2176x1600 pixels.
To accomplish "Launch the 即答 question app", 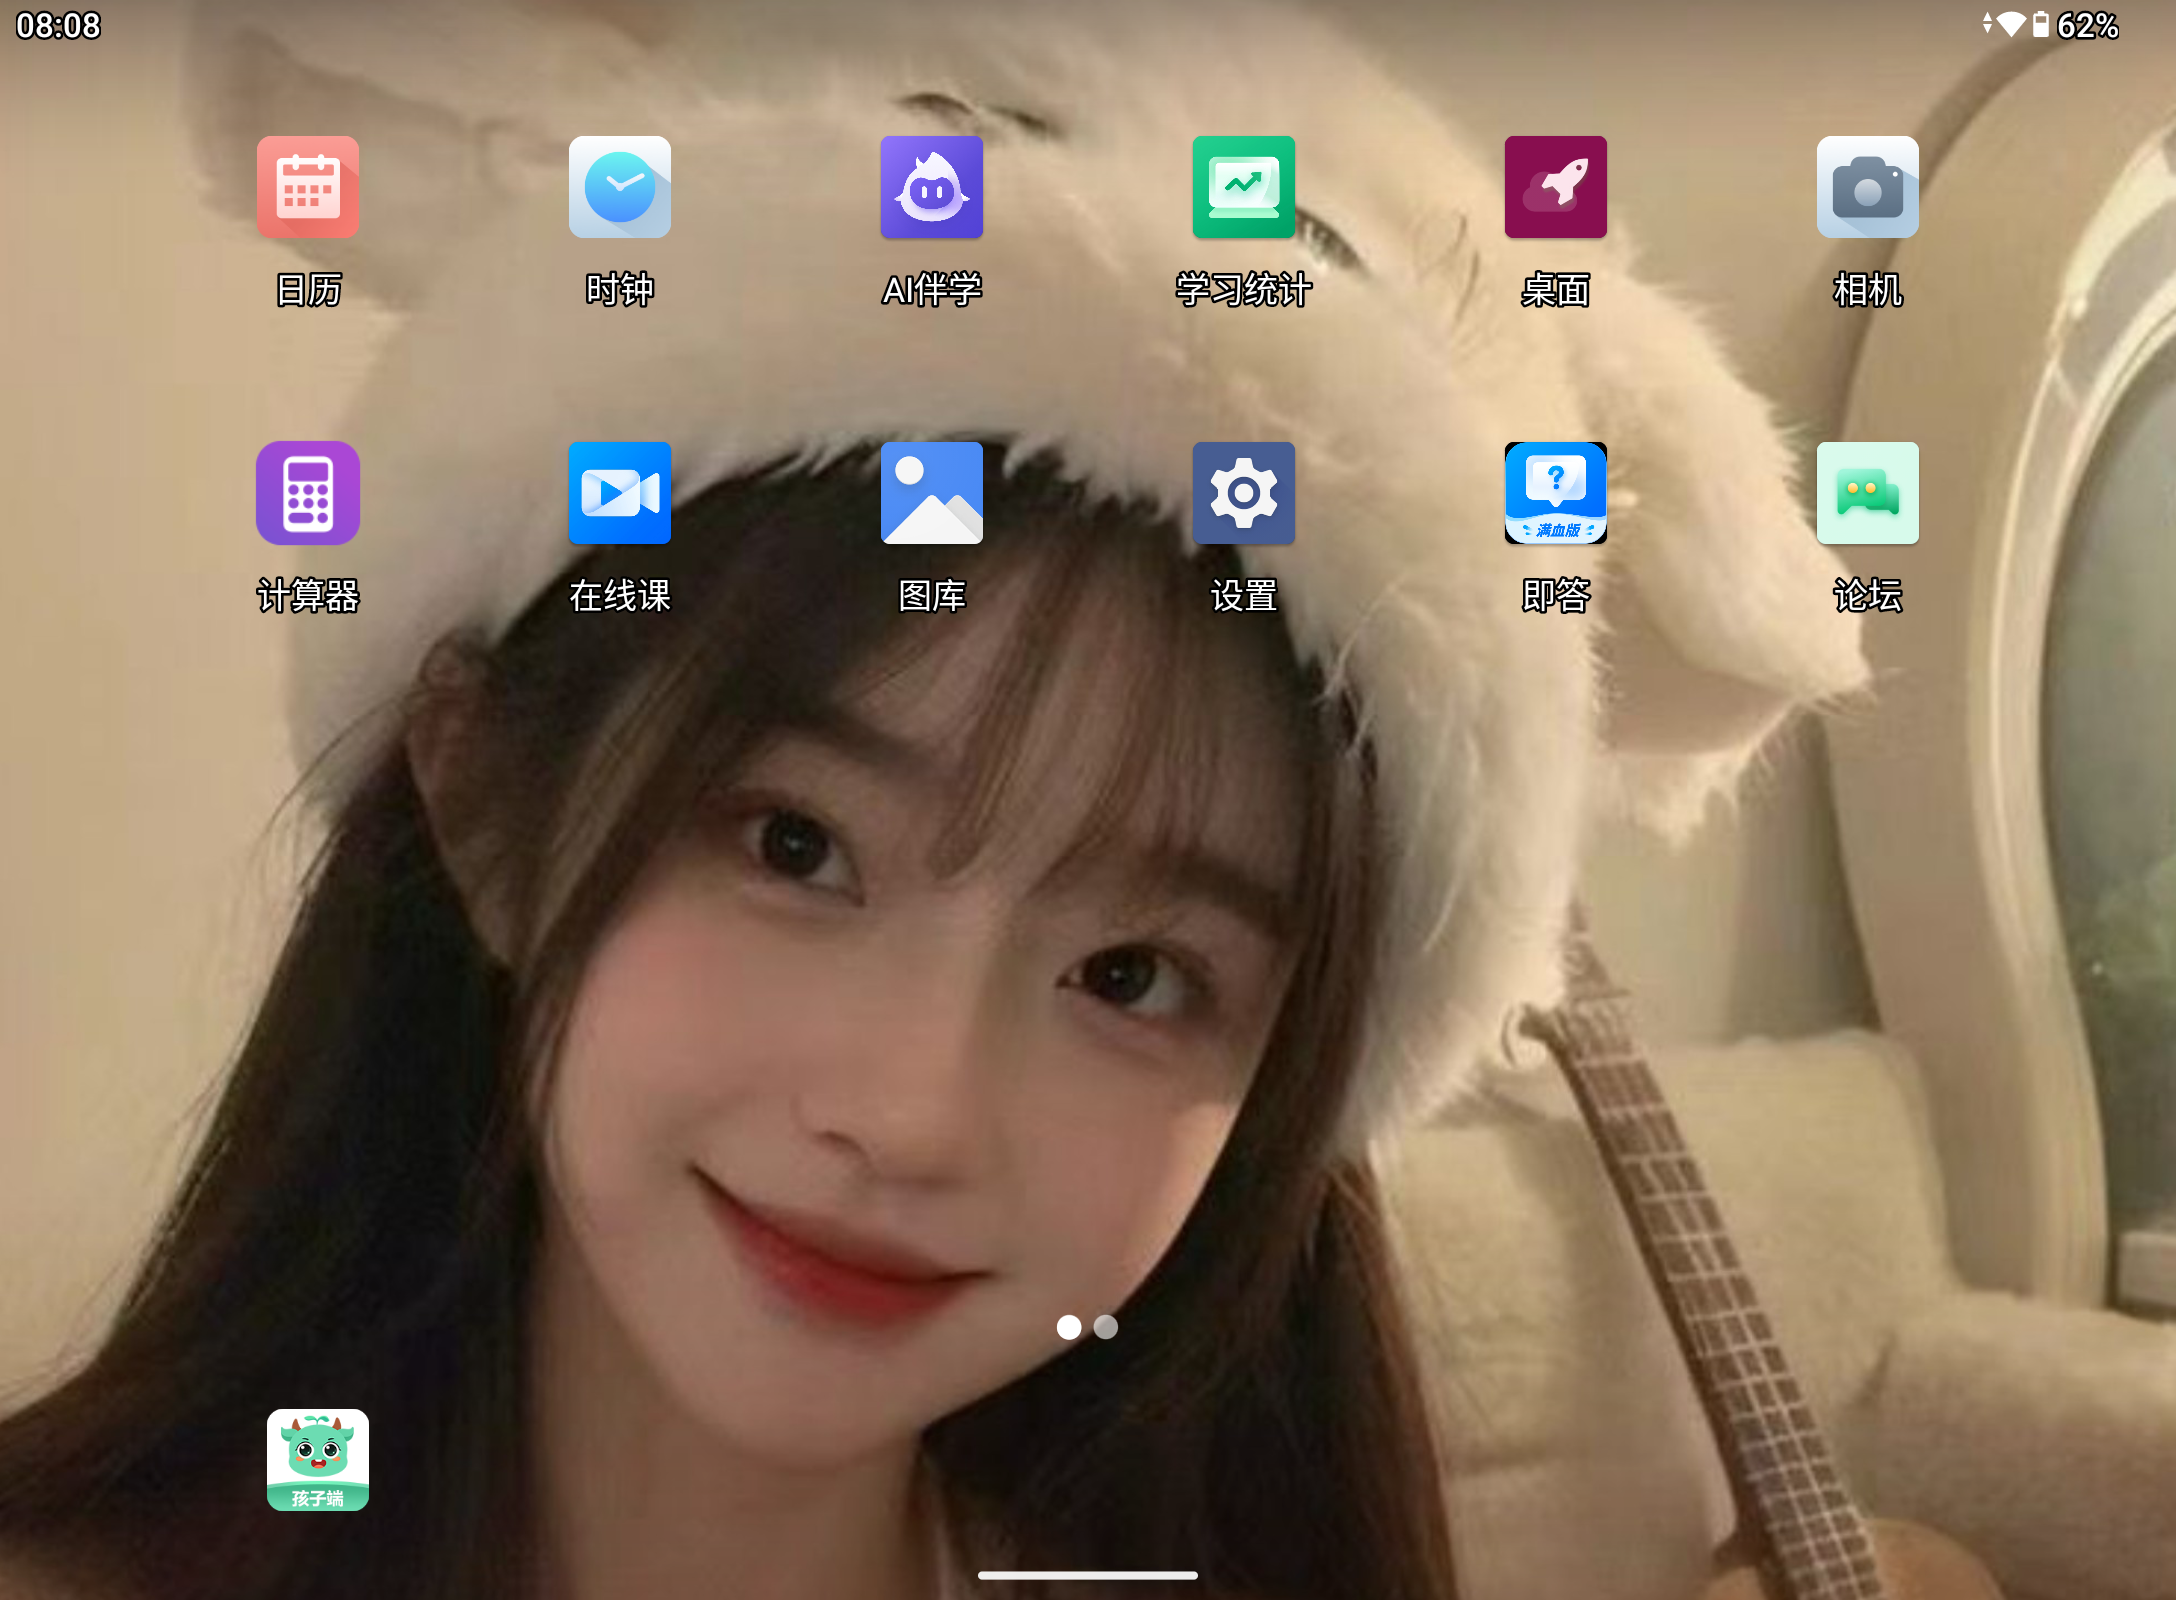I will click(1556, 493).
